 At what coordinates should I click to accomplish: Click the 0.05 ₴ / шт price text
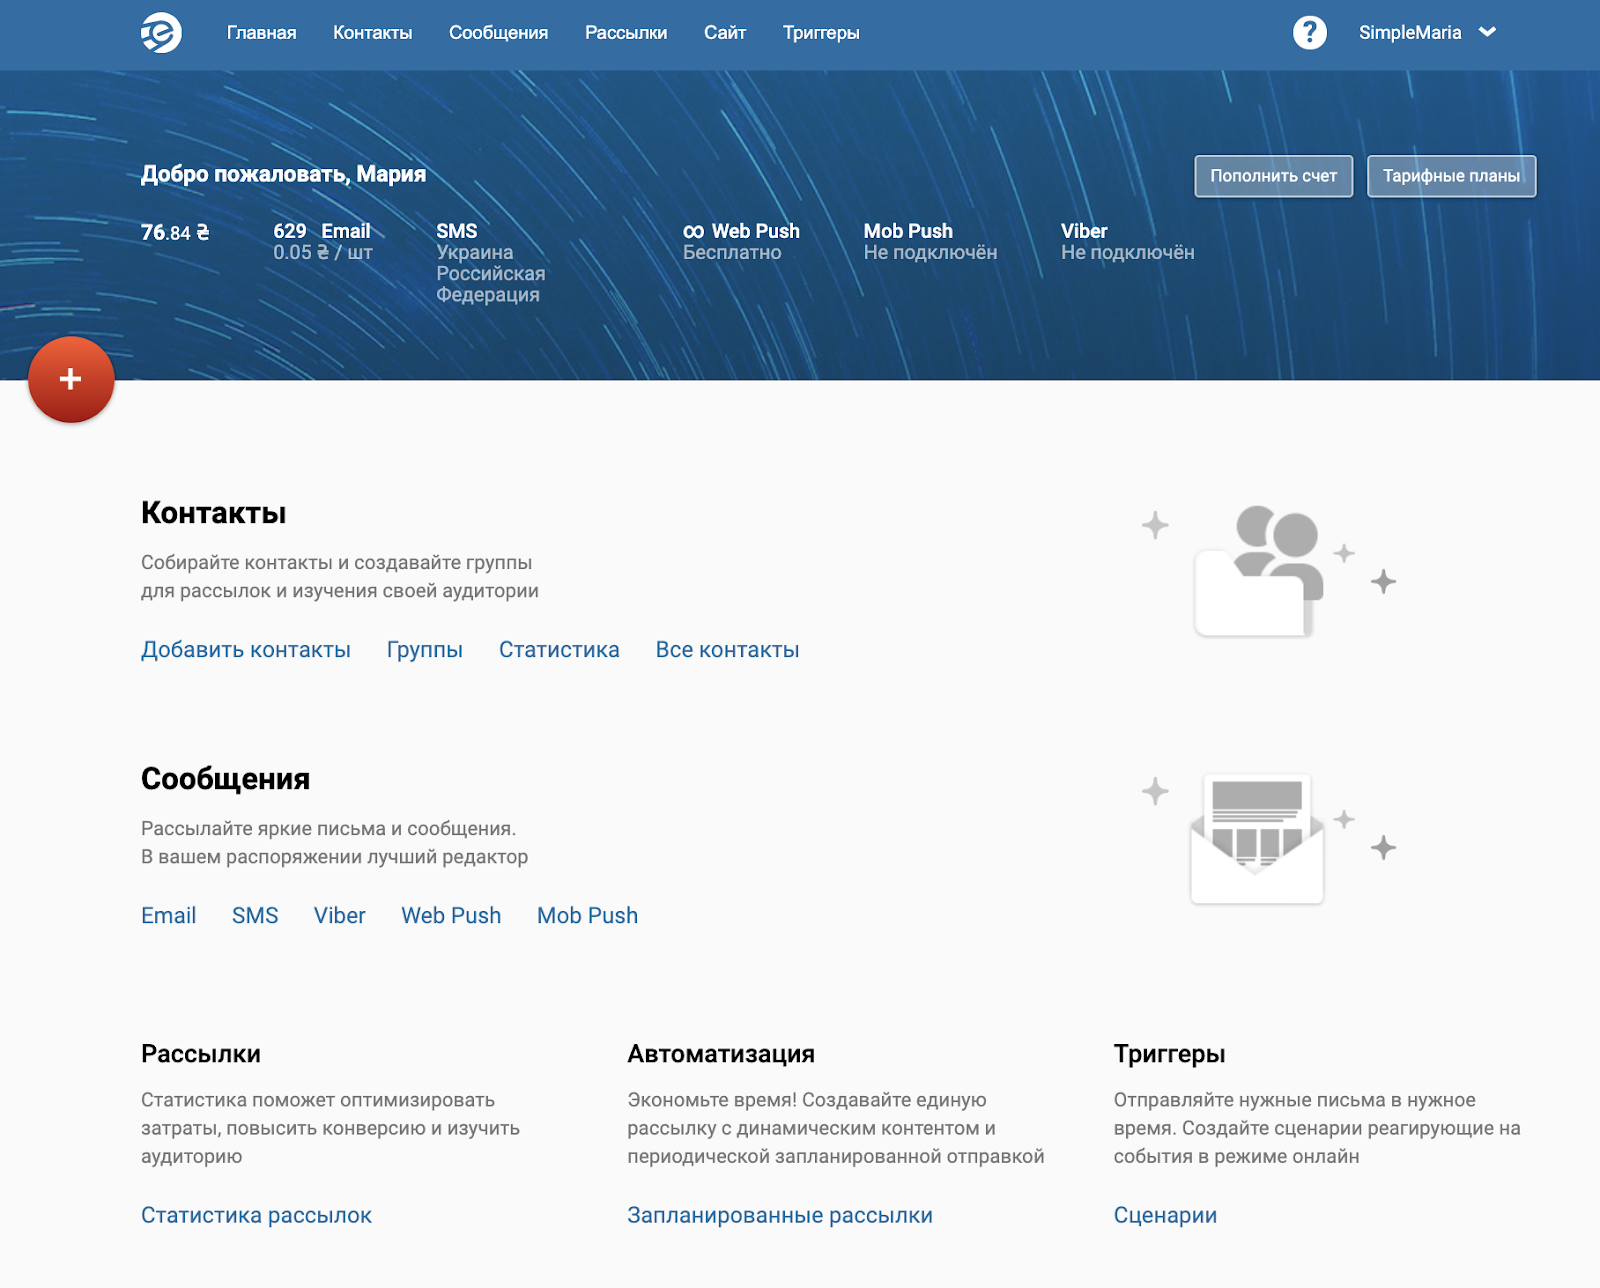coord(322,253)
